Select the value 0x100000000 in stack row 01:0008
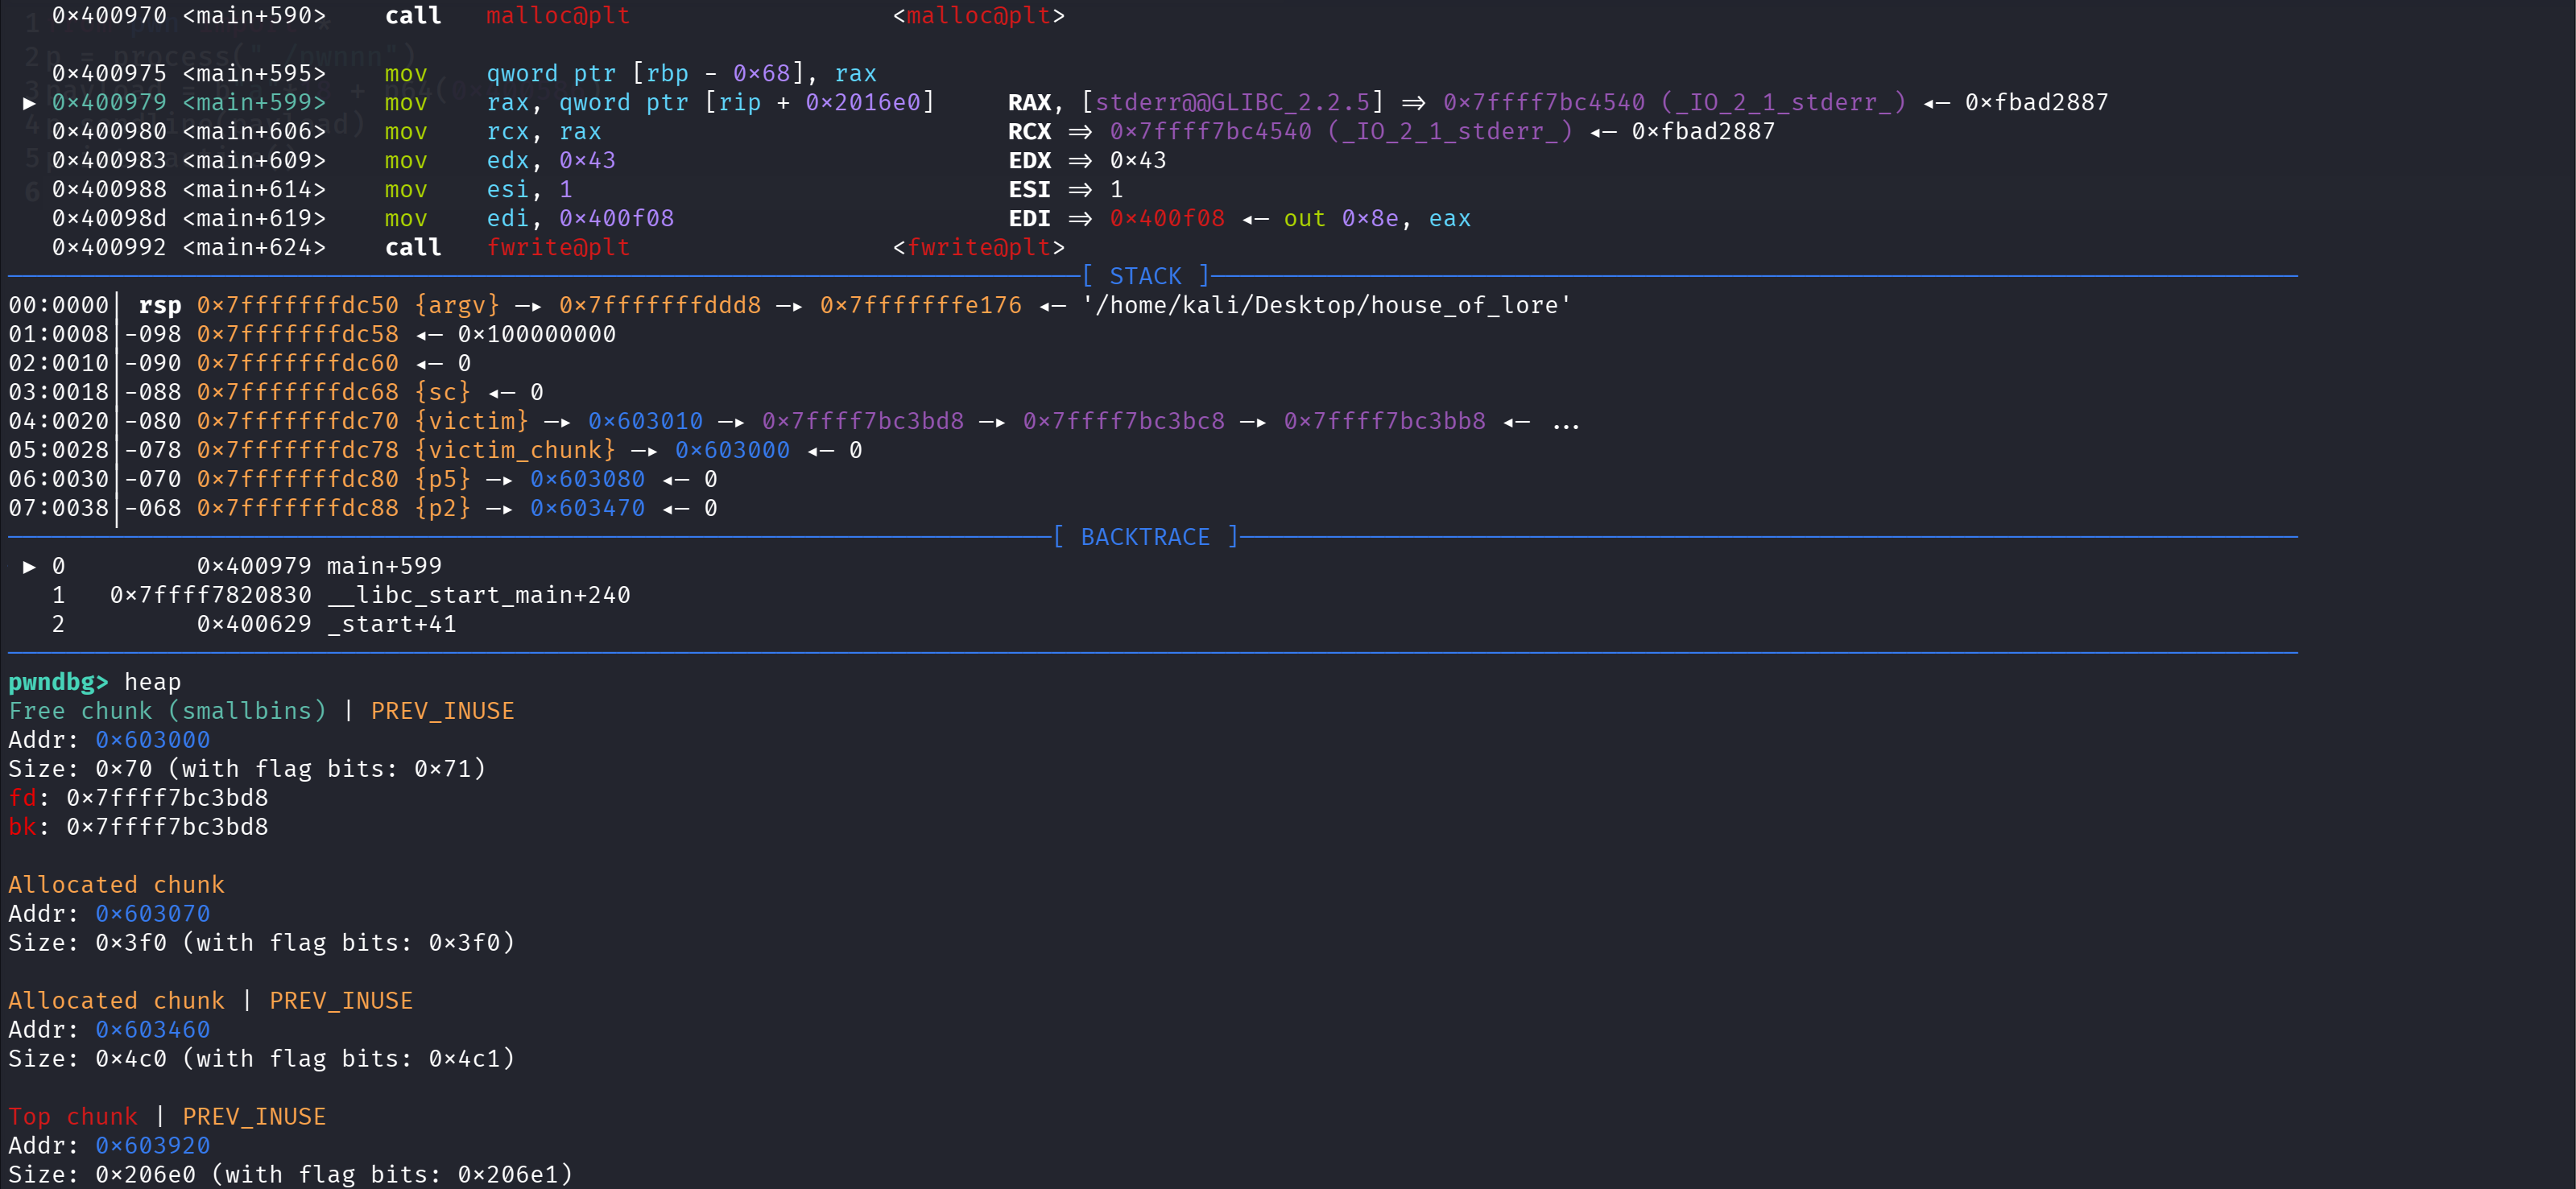Image resolution: width=2576 pixels, height=1189 pixels. click(x=537, y=334)
